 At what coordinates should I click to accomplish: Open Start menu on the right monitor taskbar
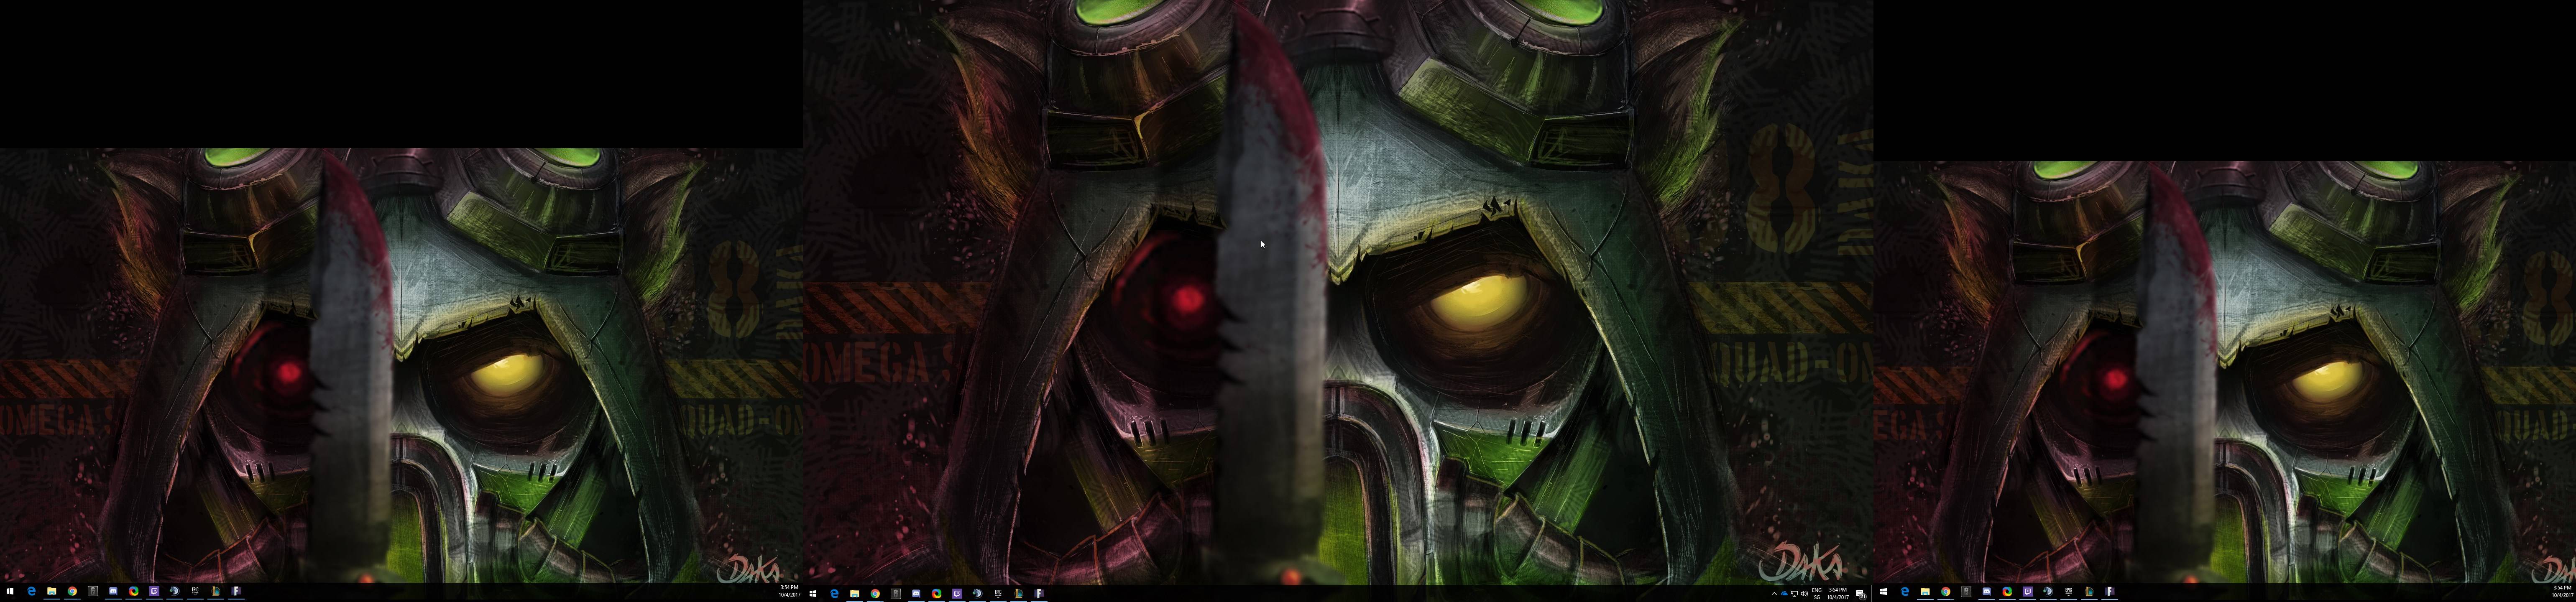(1884, 592)
